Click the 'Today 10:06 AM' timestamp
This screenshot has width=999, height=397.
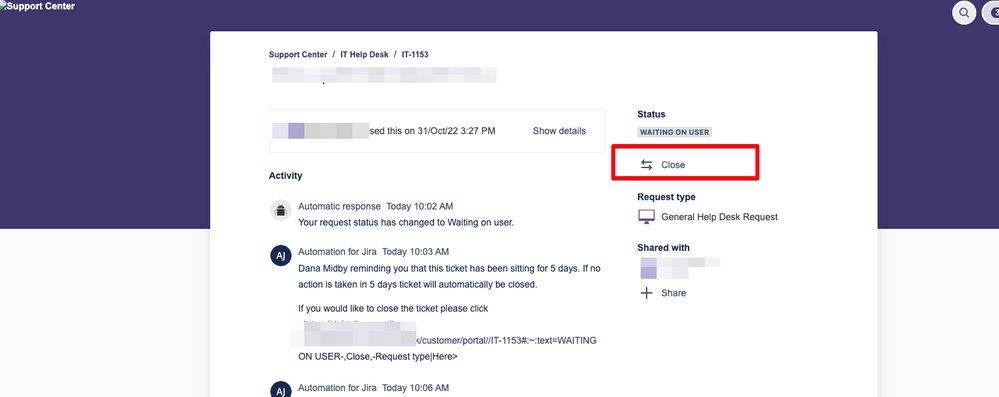[x=415, y=387]
